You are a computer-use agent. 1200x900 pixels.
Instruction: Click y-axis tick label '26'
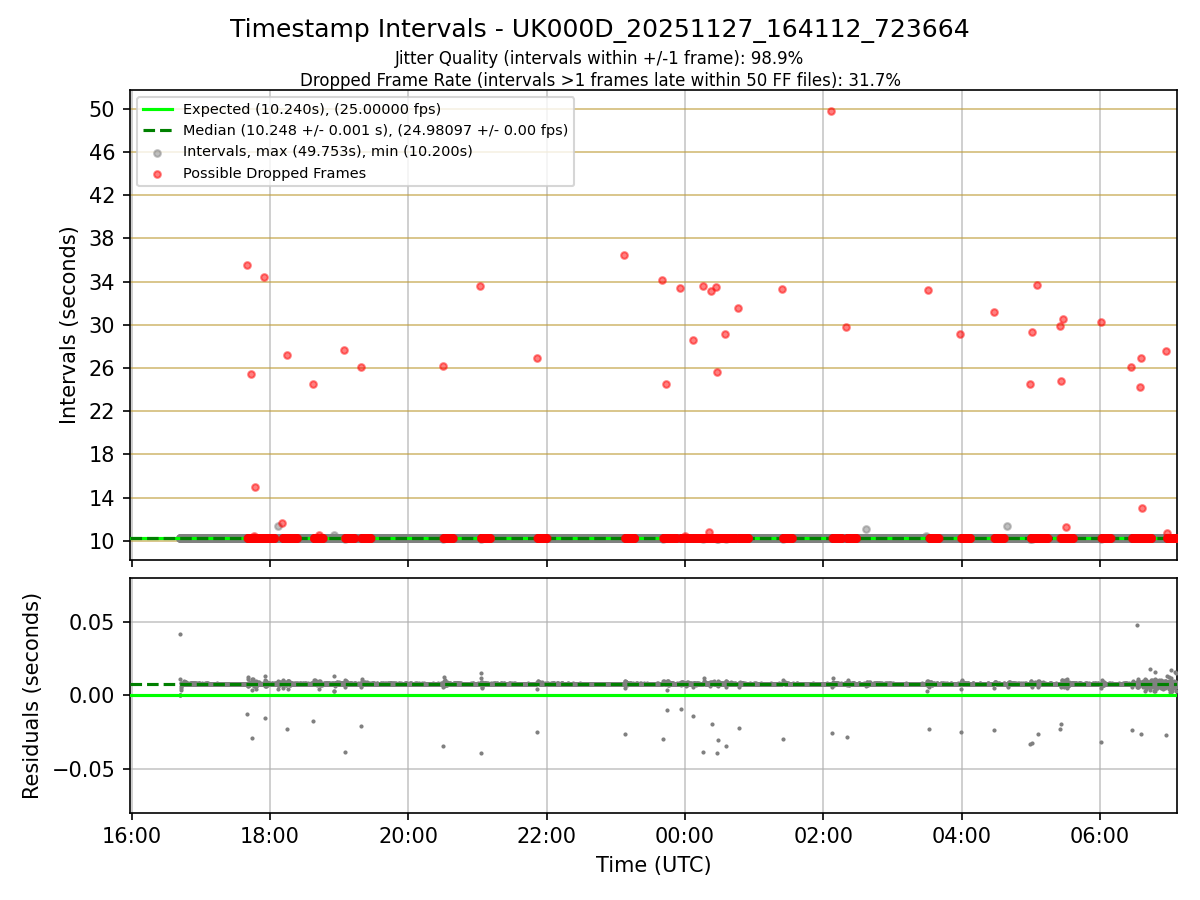tap(104, 368)
